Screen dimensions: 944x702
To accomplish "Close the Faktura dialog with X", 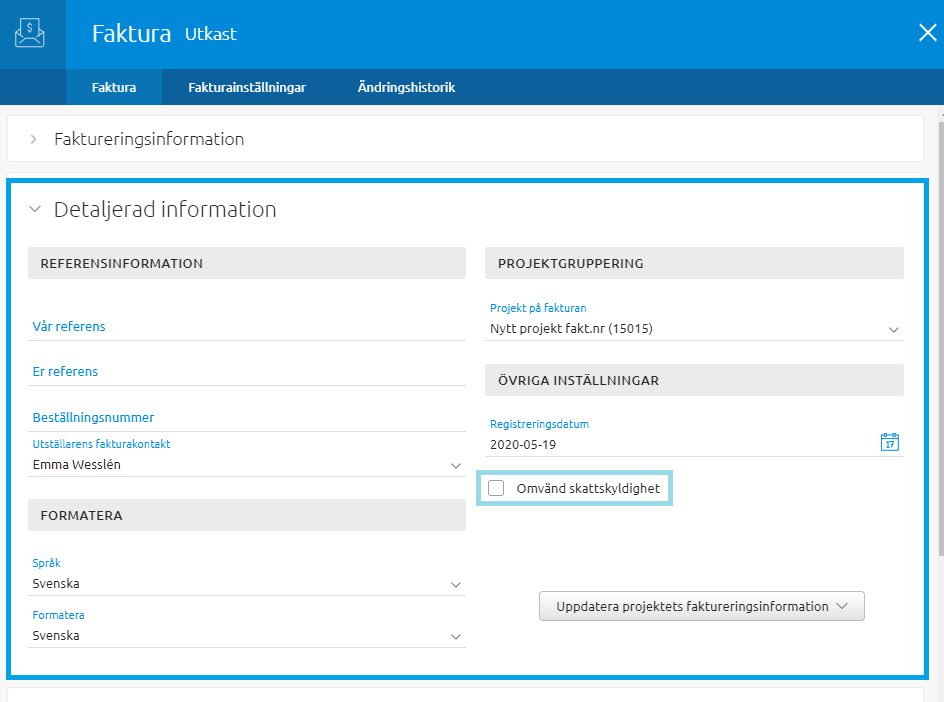I will pyautogui.click(x=926, y=33).
